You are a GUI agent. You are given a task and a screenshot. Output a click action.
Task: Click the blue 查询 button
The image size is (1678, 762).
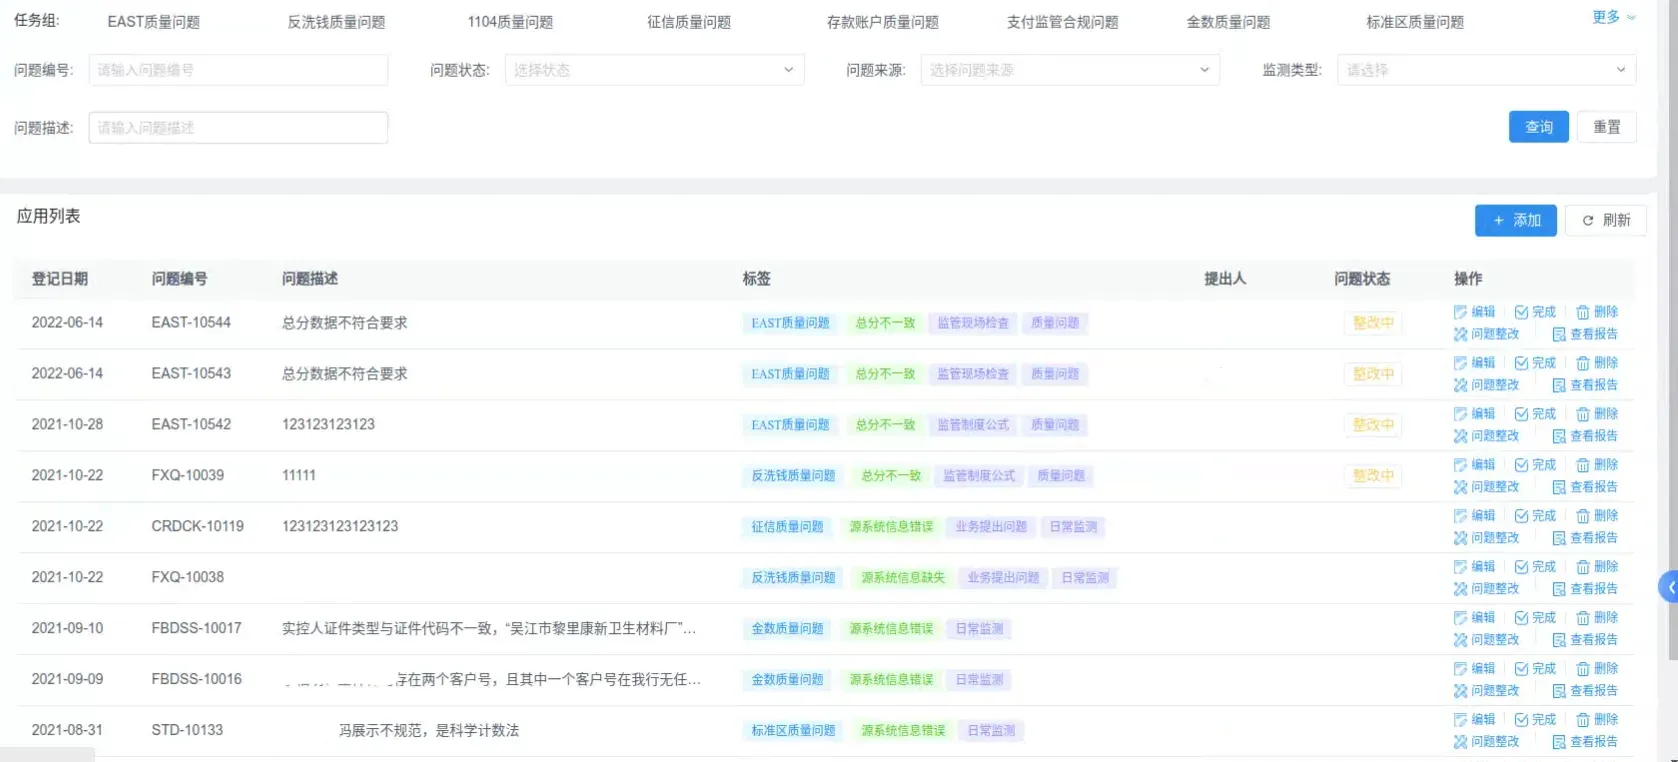pyautogui.click(x=1538, y=127)
